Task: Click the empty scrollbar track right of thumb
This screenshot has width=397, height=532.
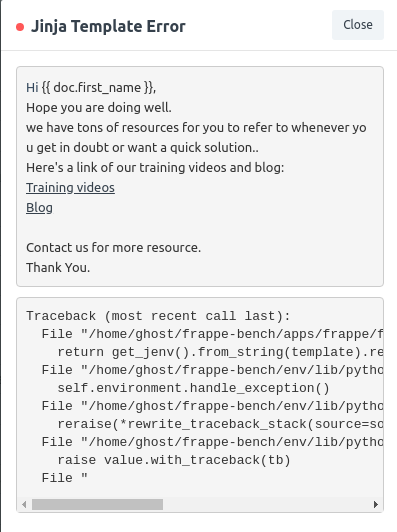Action: pyautogui.click(x=267, y=504)
